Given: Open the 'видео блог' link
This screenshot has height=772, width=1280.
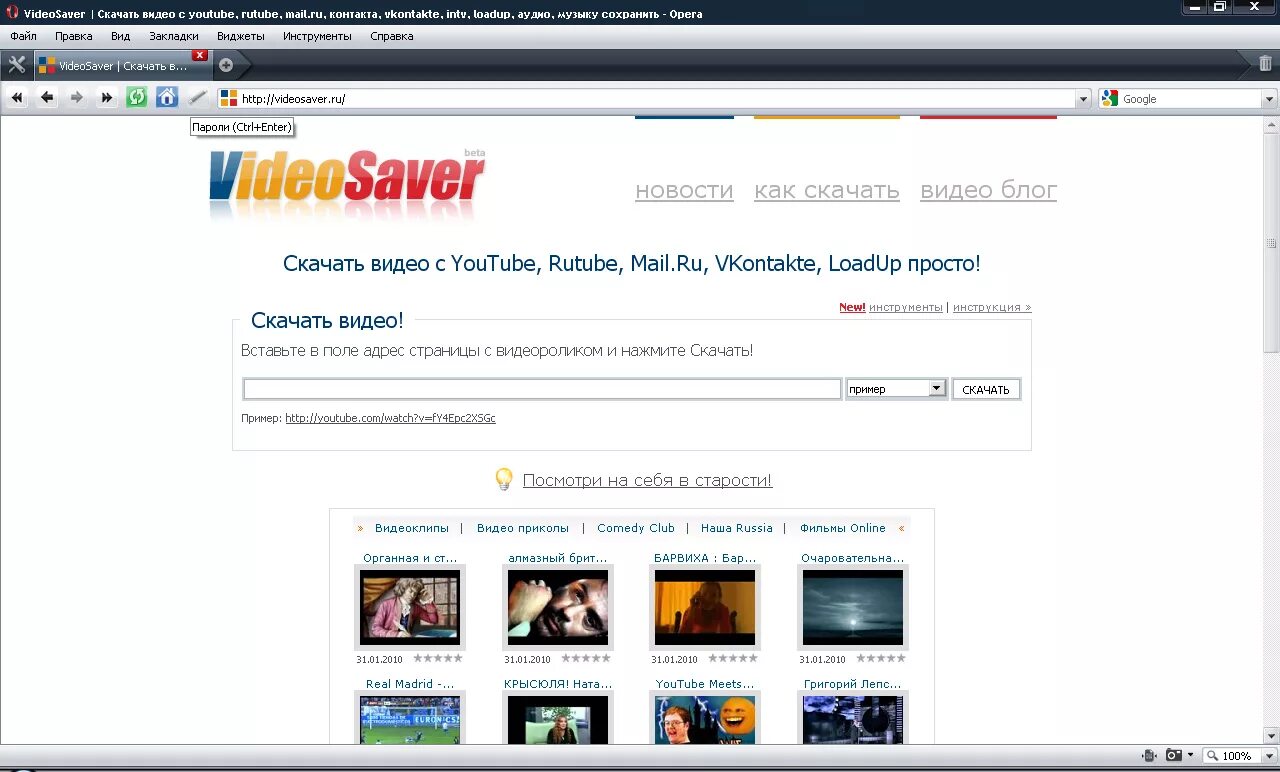Looking at the screenshot, I should [x=988, y=190].
